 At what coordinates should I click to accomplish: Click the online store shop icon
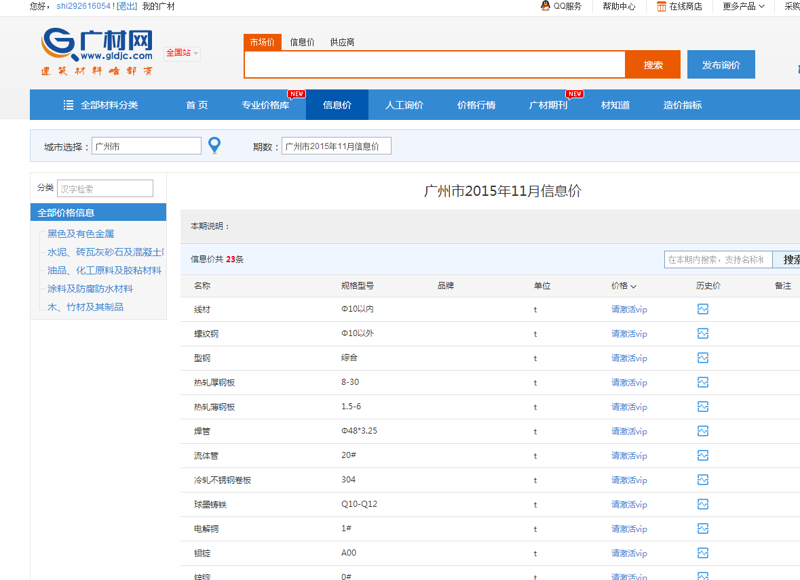click(661, 7)
